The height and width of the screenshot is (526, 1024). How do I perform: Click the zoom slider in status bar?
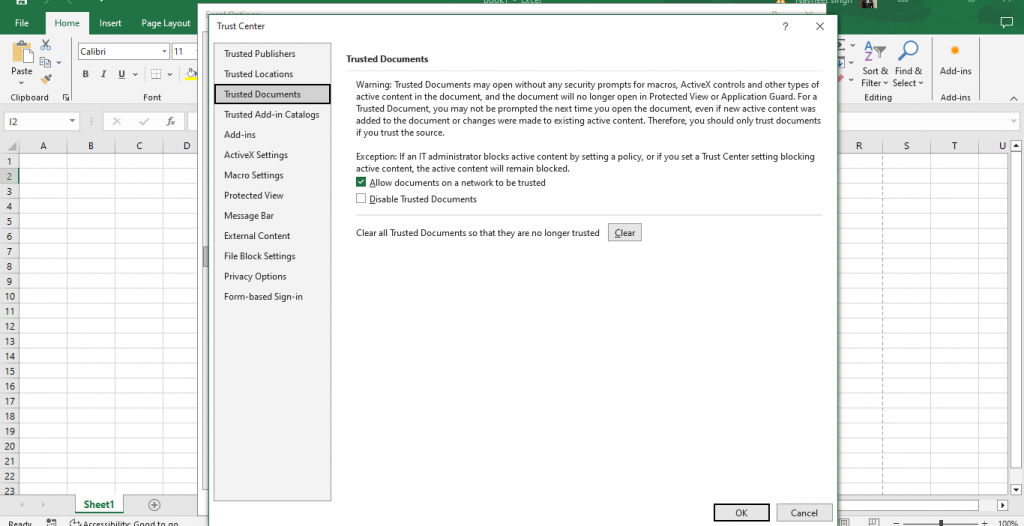[x=941, y=523]
